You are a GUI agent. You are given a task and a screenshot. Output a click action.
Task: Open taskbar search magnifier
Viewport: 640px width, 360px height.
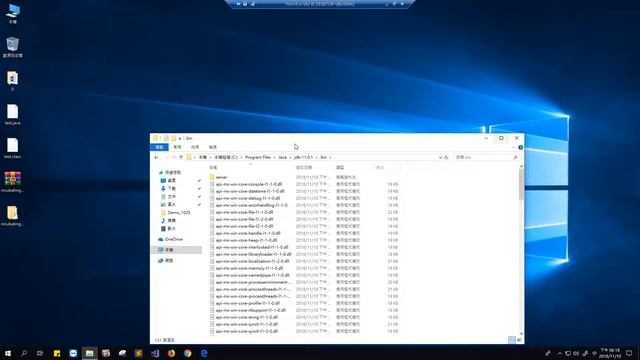pyautogui.click(x=24, y=353)
